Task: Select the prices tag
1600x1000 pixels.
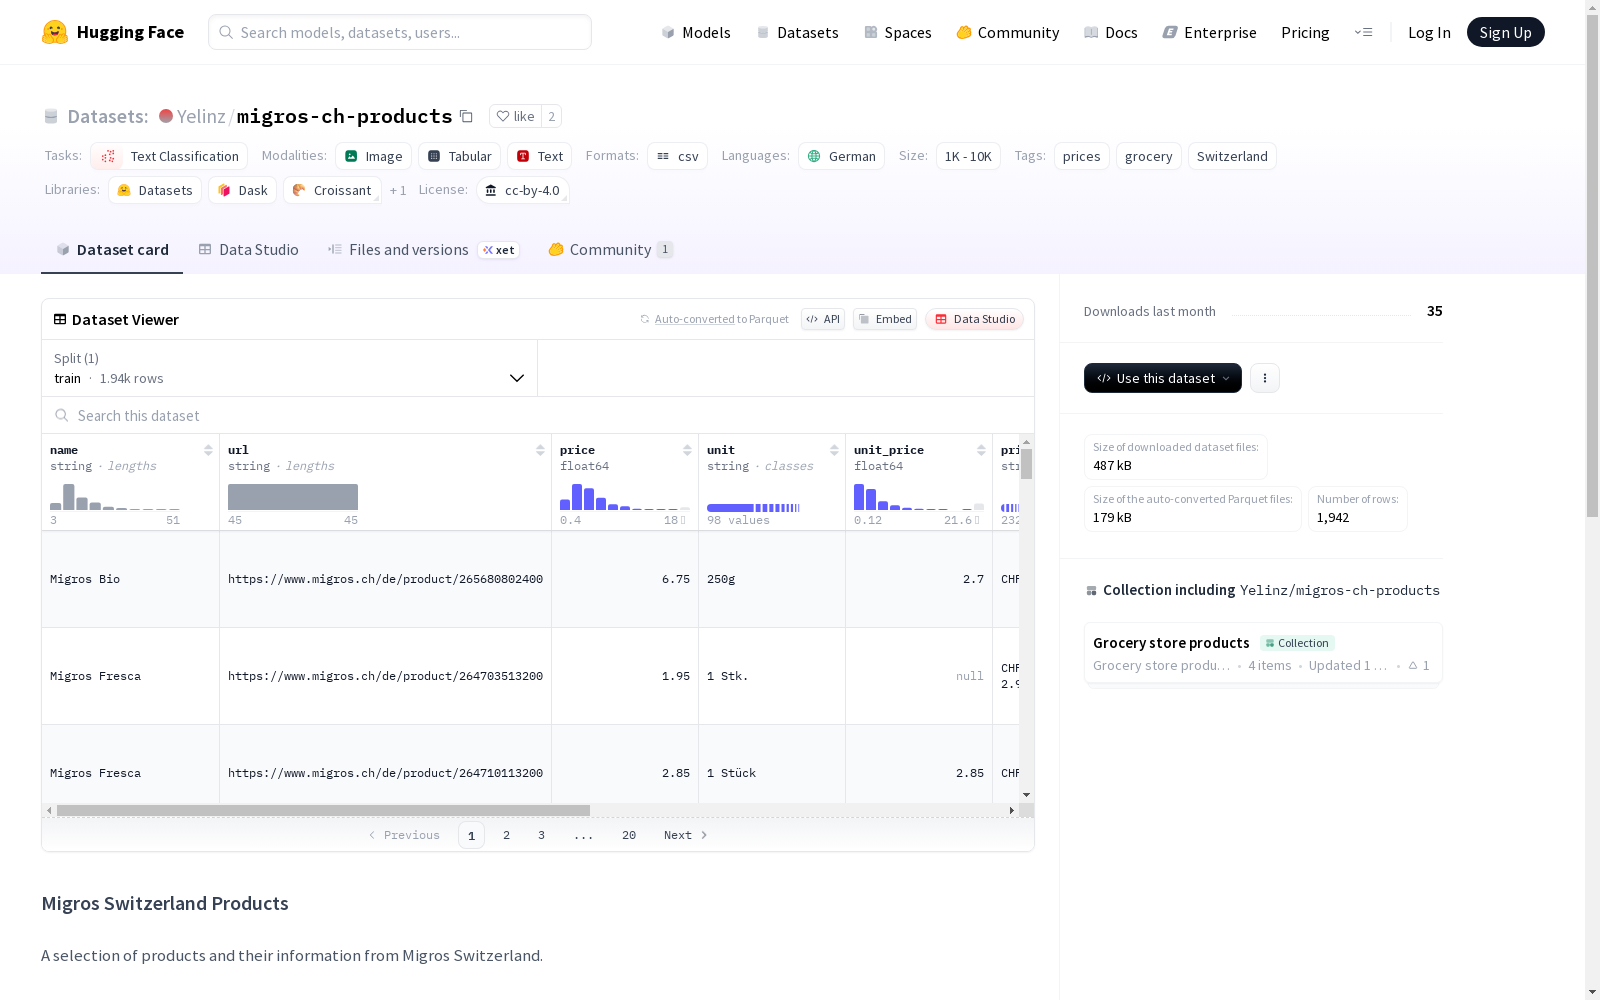Action: tap(1081, 156)
